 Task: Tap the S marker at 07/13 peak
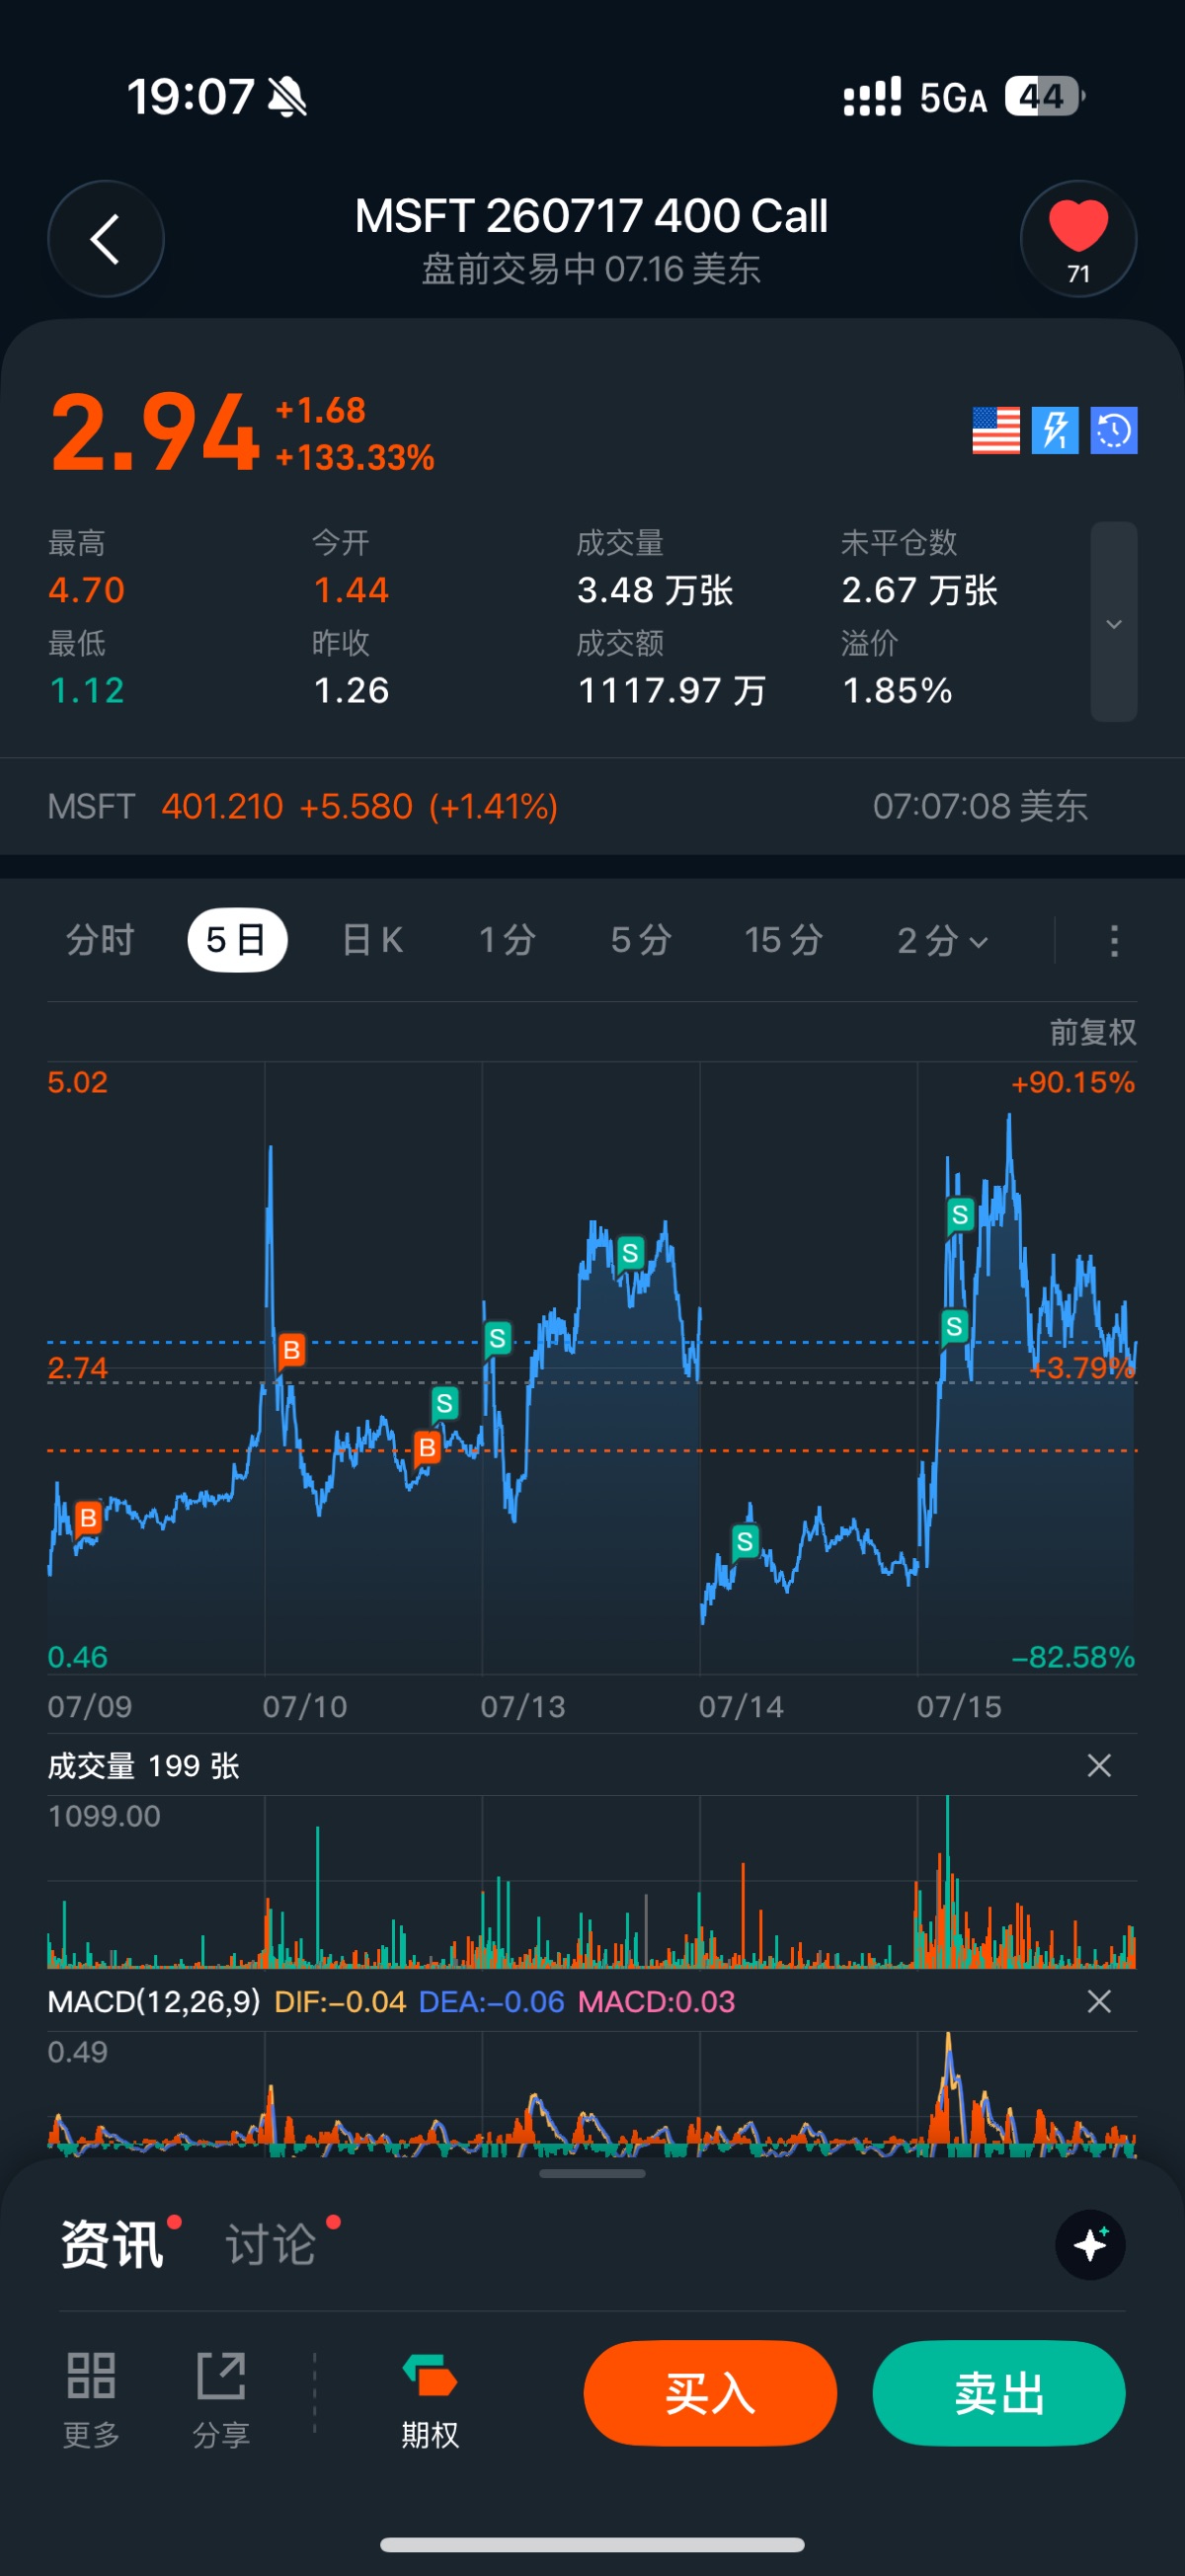[630, 1253]
